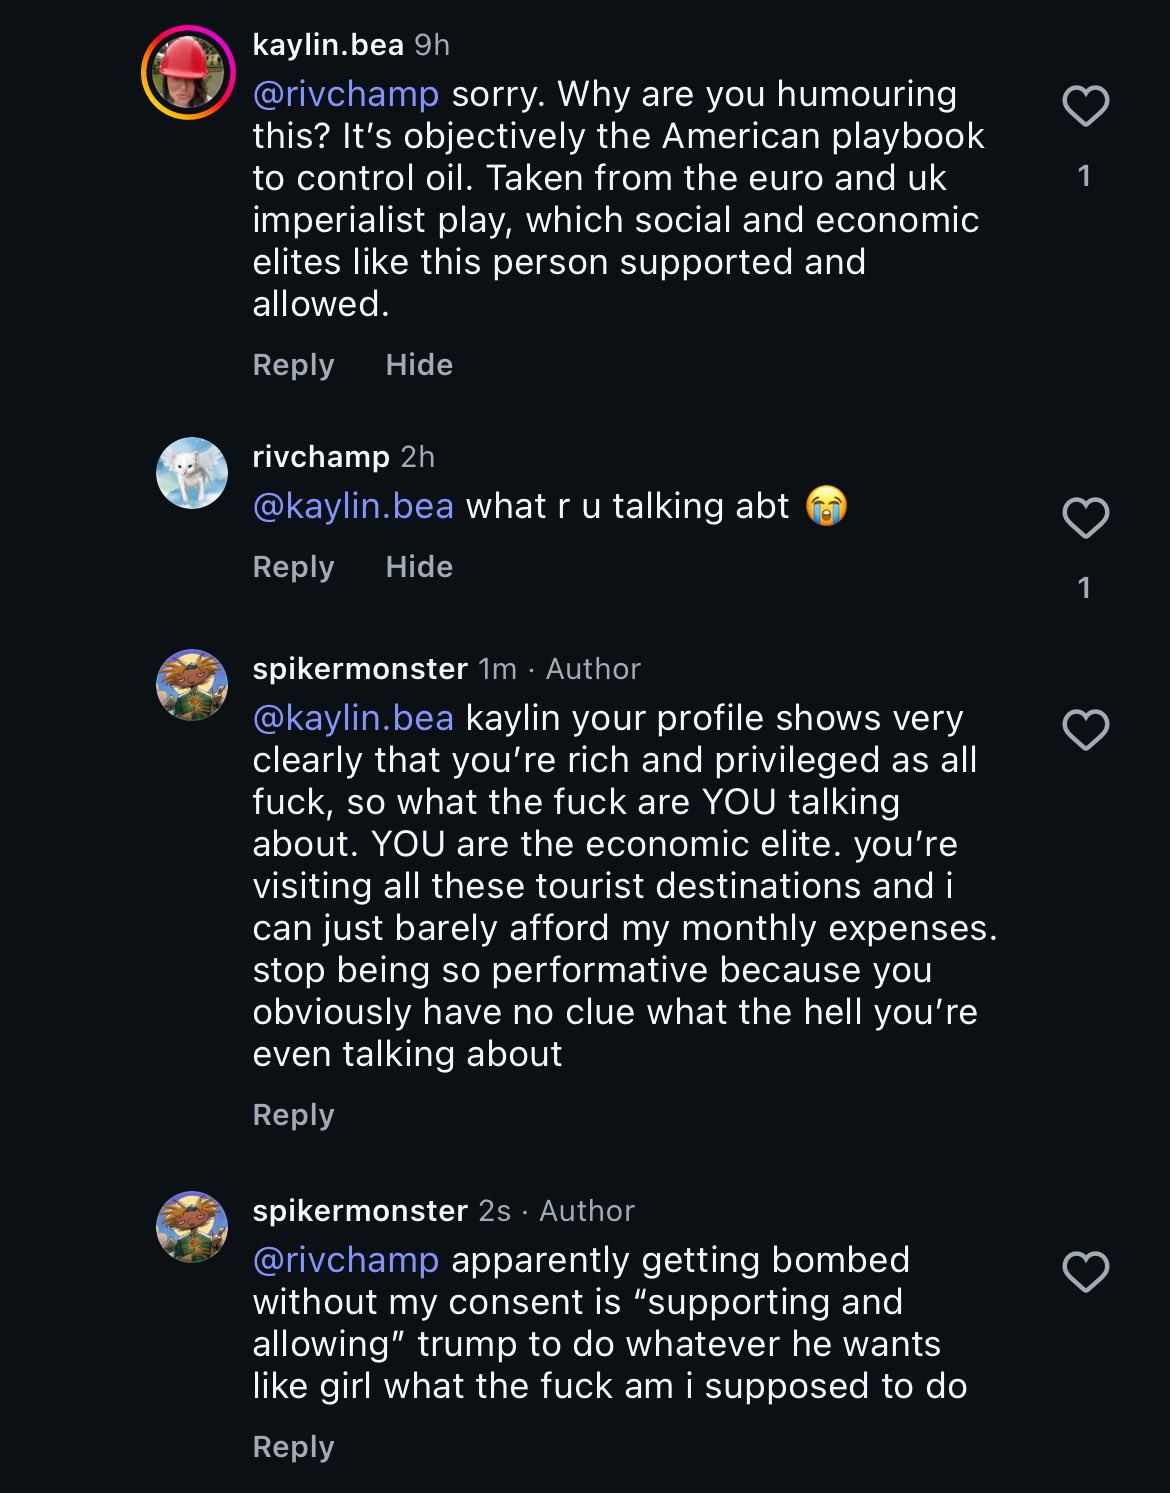Like kaylin.bea's comment about oil playbook

(1085, 106)
